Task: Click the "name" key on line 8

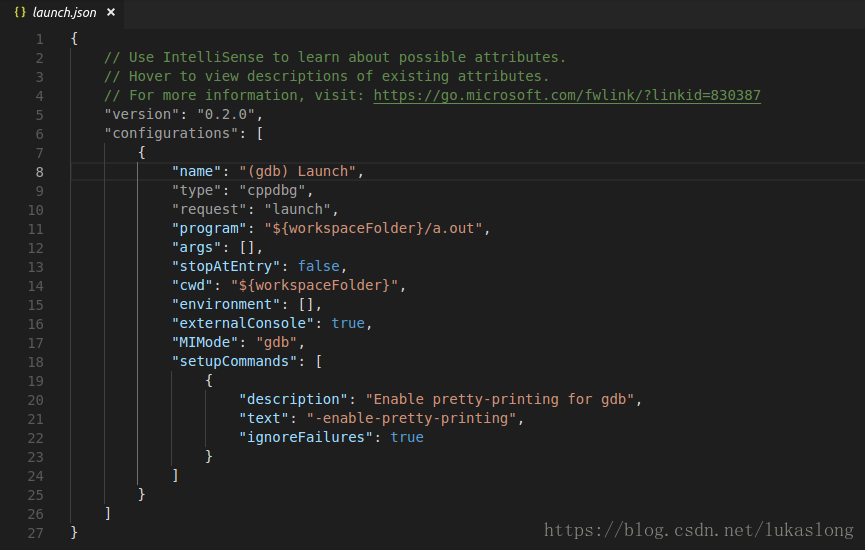Action: [197, 172]
